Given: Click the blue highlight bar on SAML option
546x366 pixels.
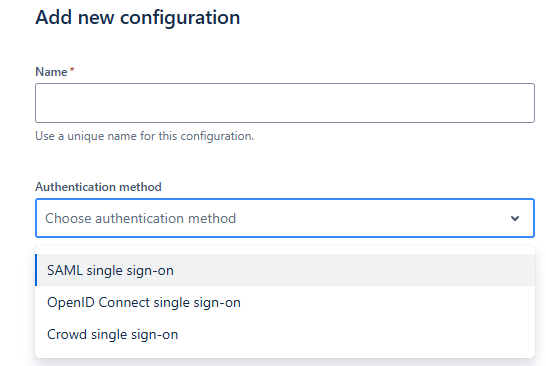Looking at the screenshot, I should click(x=36, y=270).
